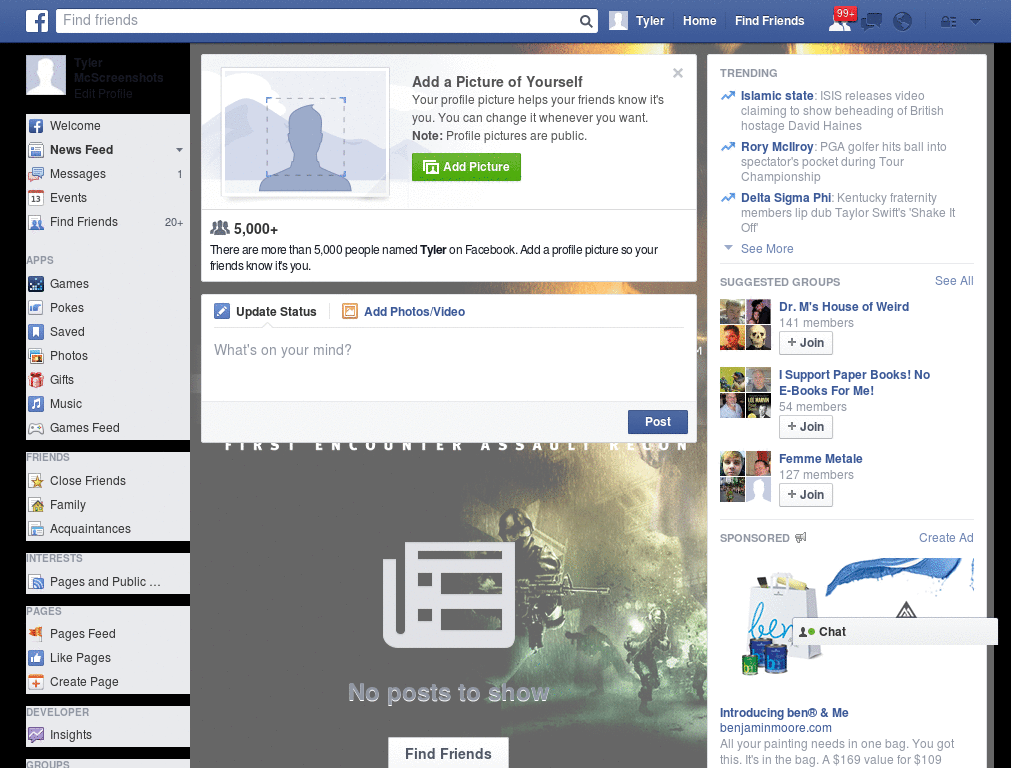Click sidebar profile picture thumbnail
The image size is (1024, 768).
(x=46, y=75)
